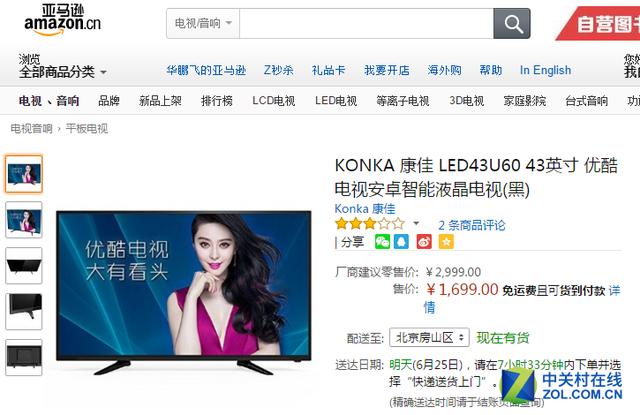Open the amazon.cn home logo
This screenshot has width=640, height=415.
[62, 20]
